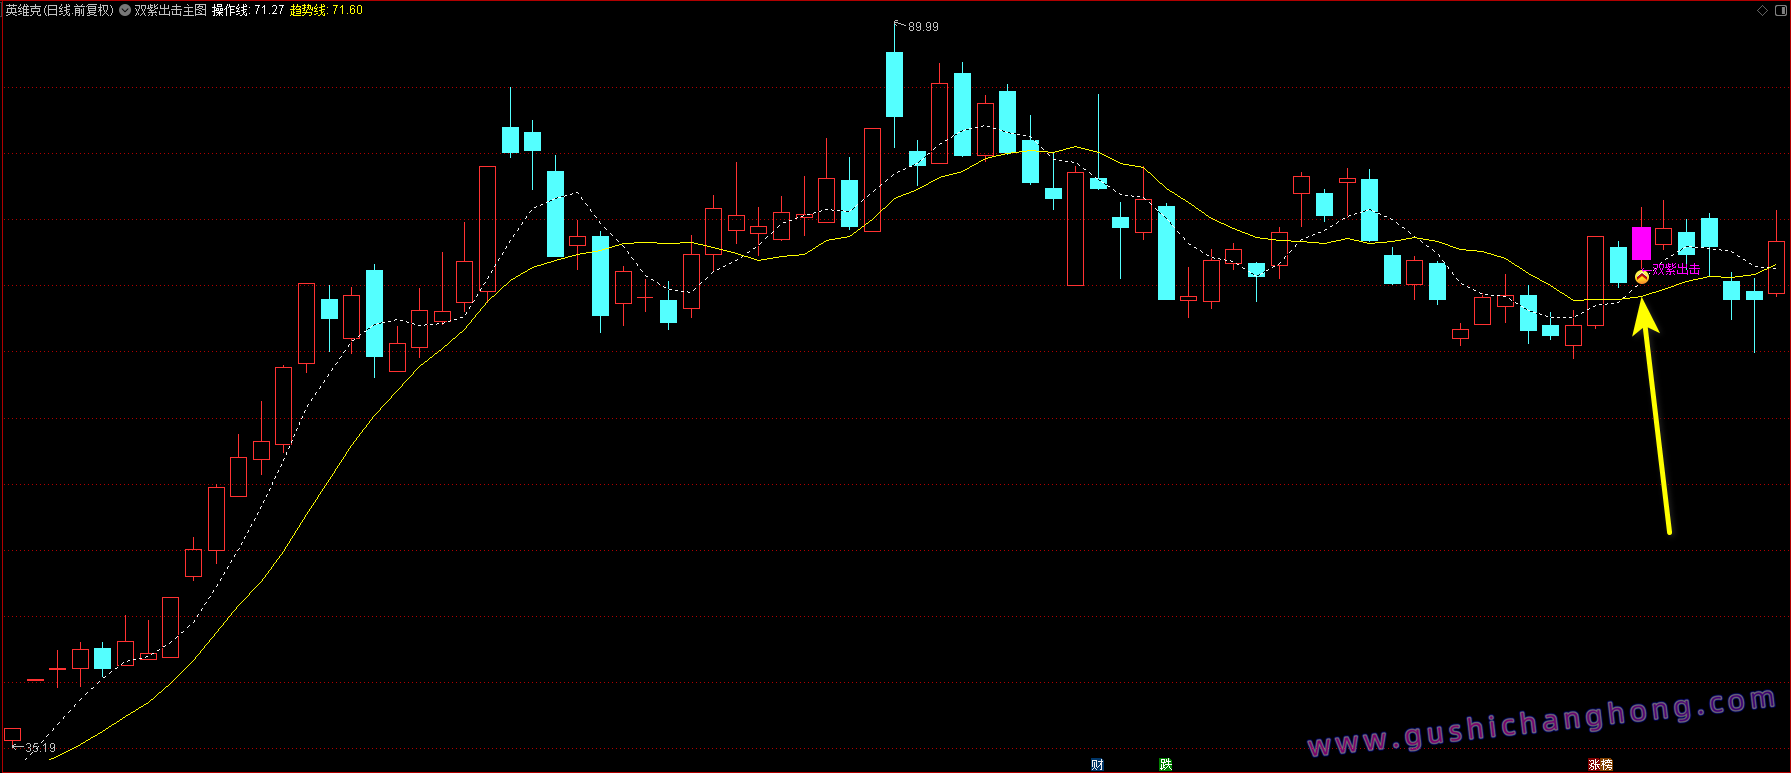
Task: Click the magenta 双紫出击 text label
Action: point(1676,269)
